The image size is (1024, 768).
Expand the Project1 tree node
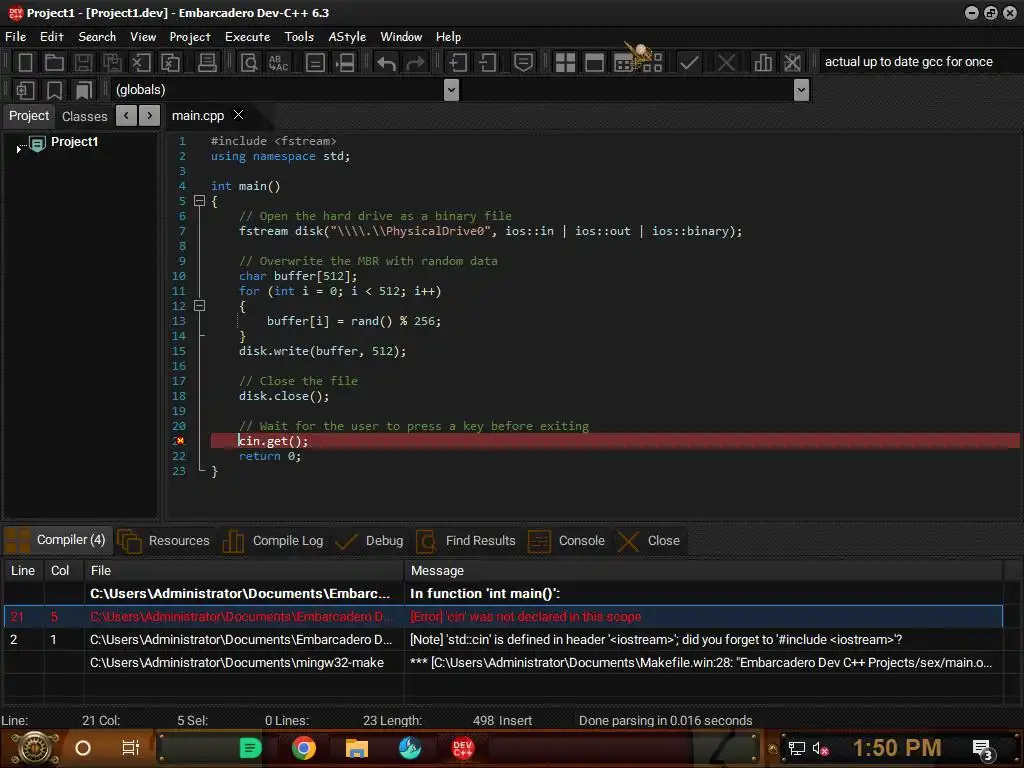point(18,150)
